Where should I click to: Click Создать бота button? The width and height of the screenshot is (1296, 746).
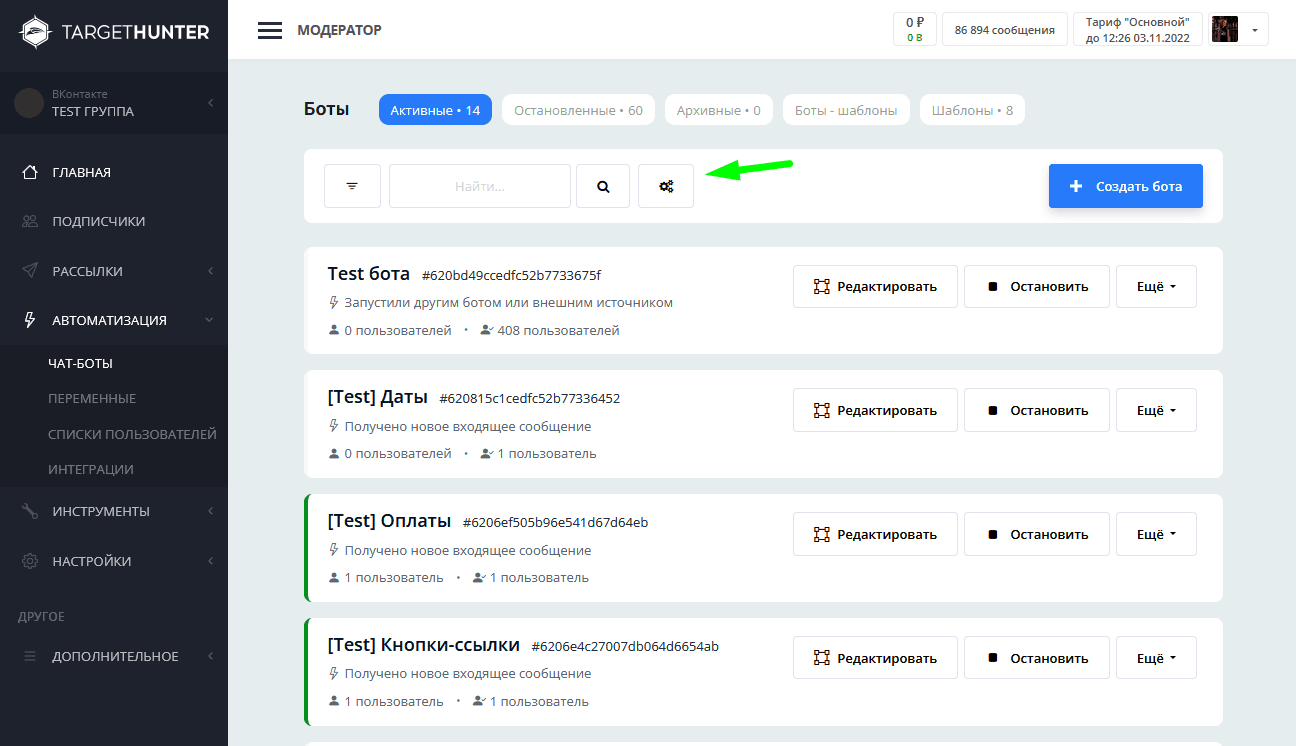pos(1125,186)
